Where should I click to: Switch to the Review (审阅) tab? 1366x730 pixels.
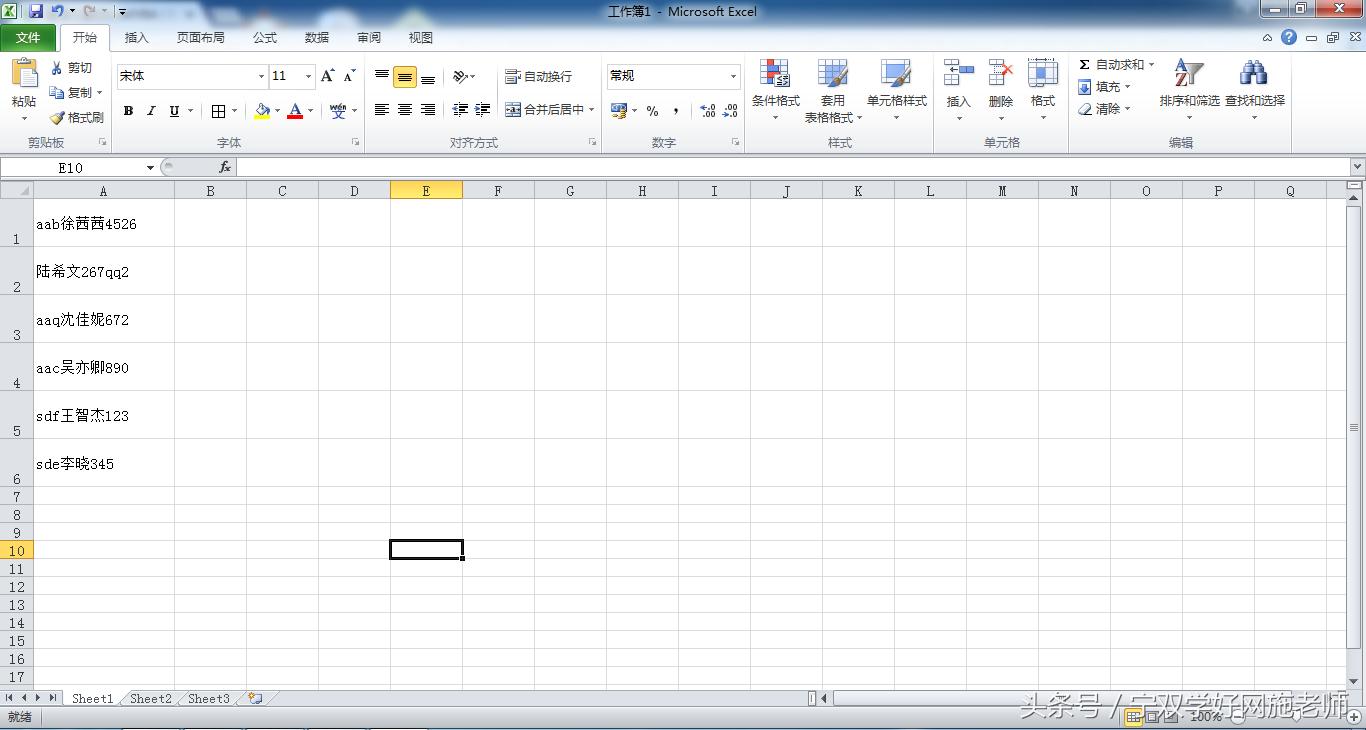point(369,38)
